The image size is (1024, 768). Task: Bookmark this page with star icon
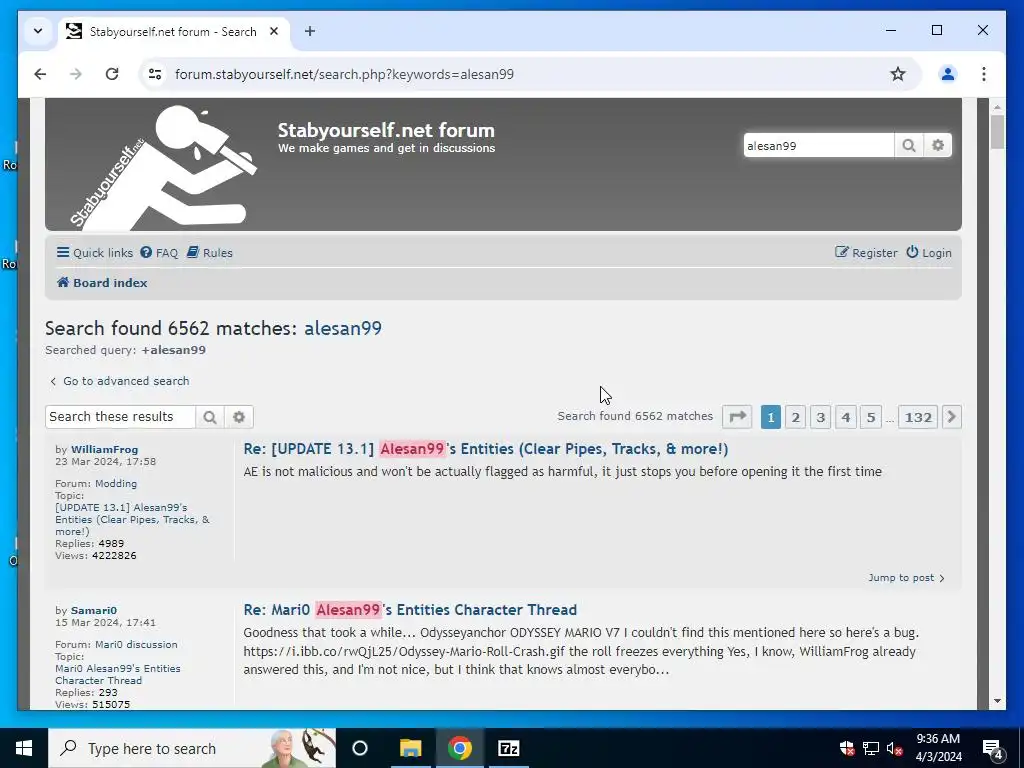[898, 74]
